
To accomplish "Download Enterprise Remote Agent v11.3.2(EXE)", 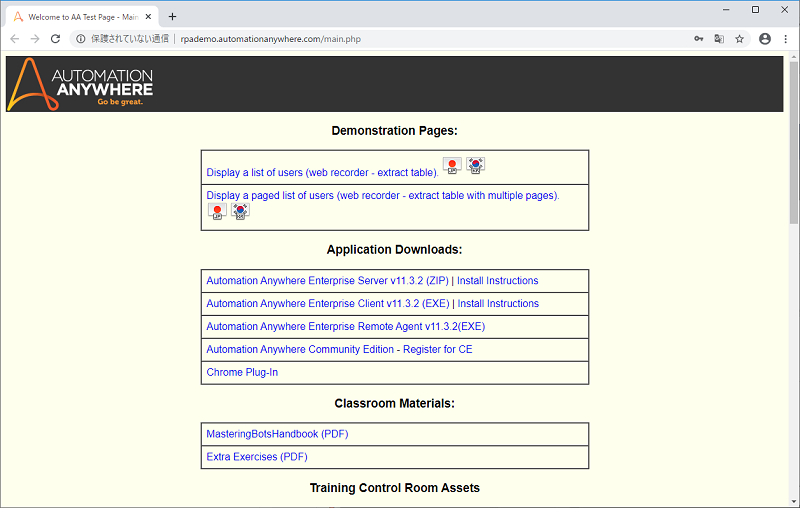I will [x=345, y=326].
